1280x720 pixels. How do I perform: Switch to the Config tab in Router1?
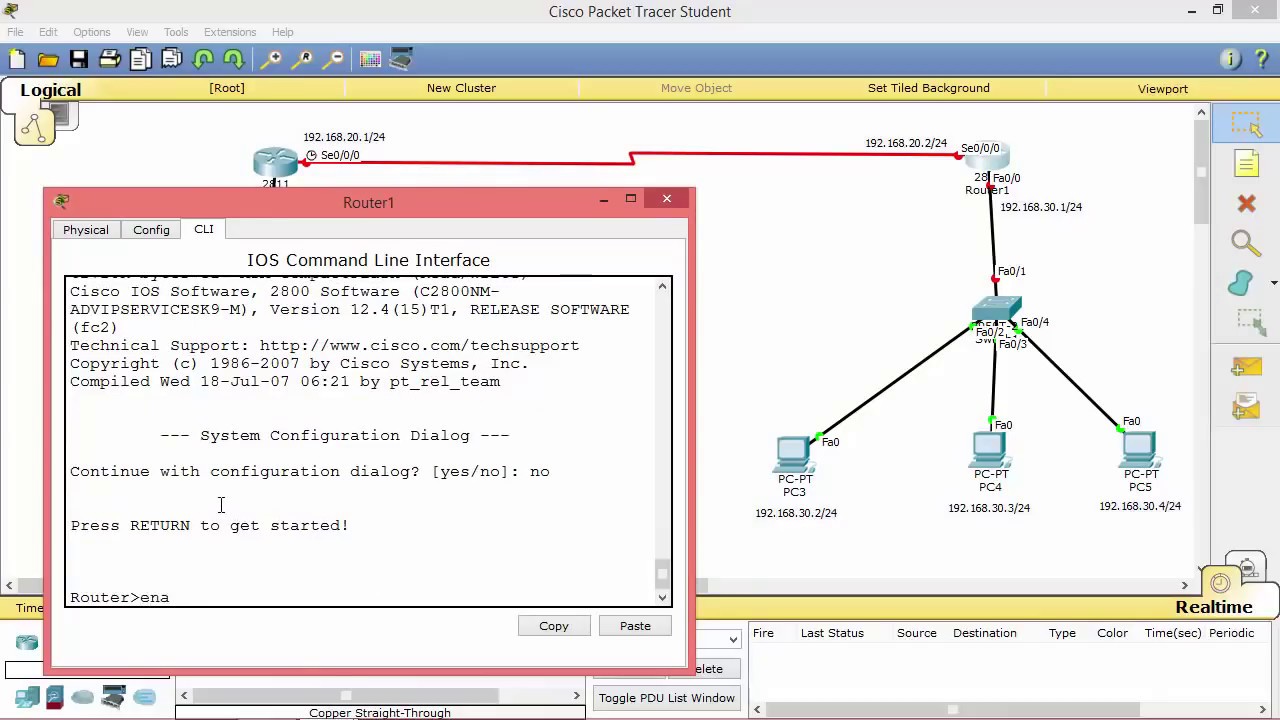click(151, 230)
